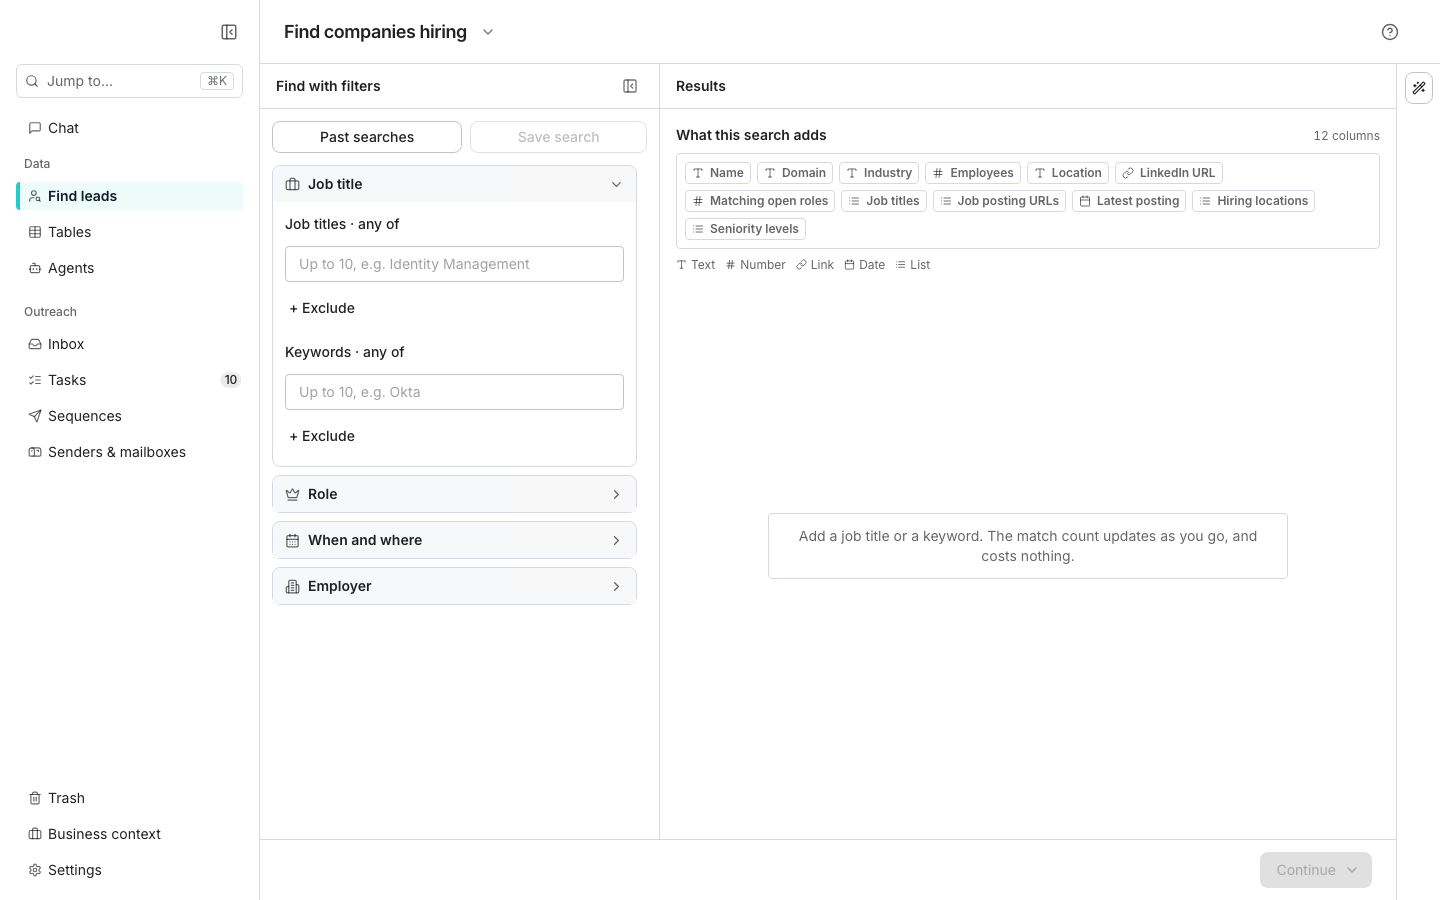Viewport: 1440px width, 900px height.
Task: Click the Location column chip
Action: tap(1068, 173)
